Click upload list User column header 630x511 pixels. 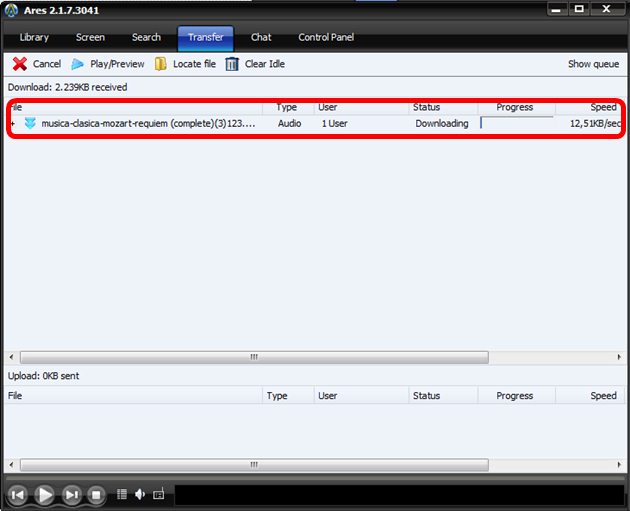click(361, 396)
